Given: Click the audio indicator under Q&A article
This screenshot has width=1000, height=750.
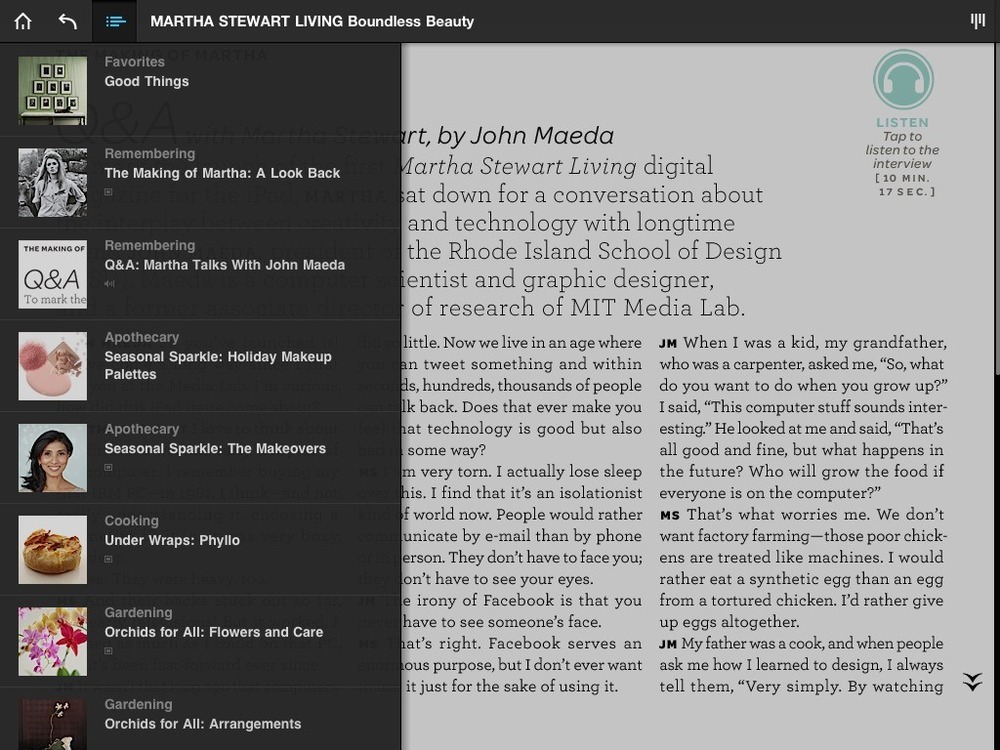Looking at the screenshot, I should tap(110, 283).
